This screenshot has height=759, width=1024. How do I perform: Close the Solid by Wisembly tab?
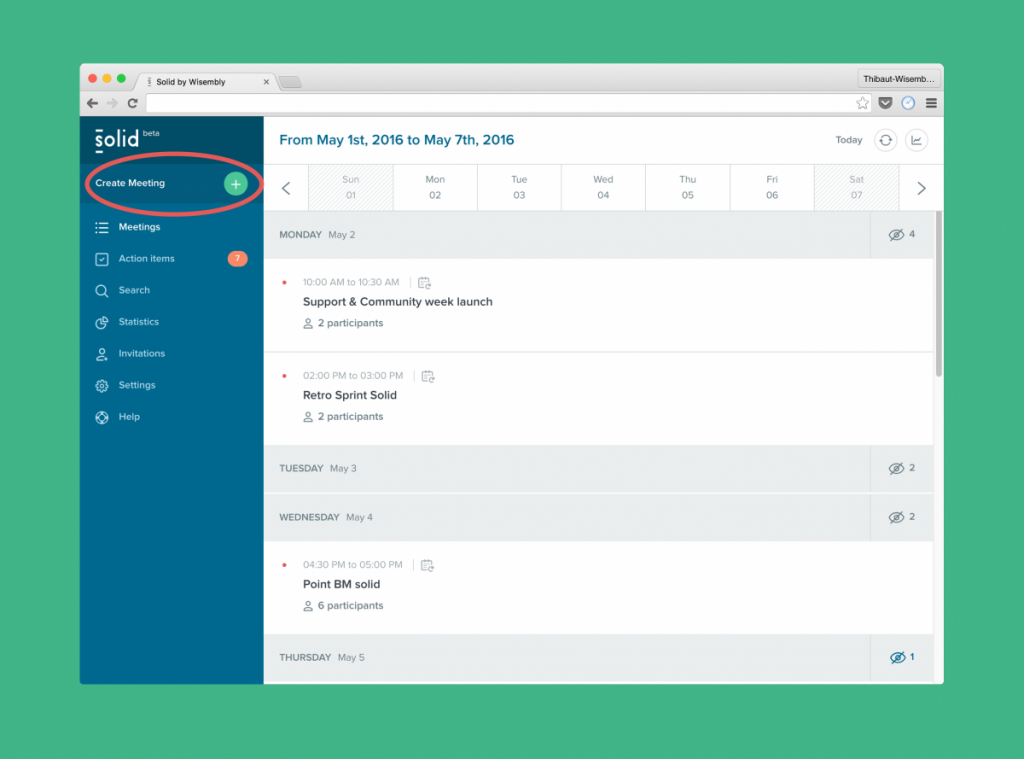266,82
